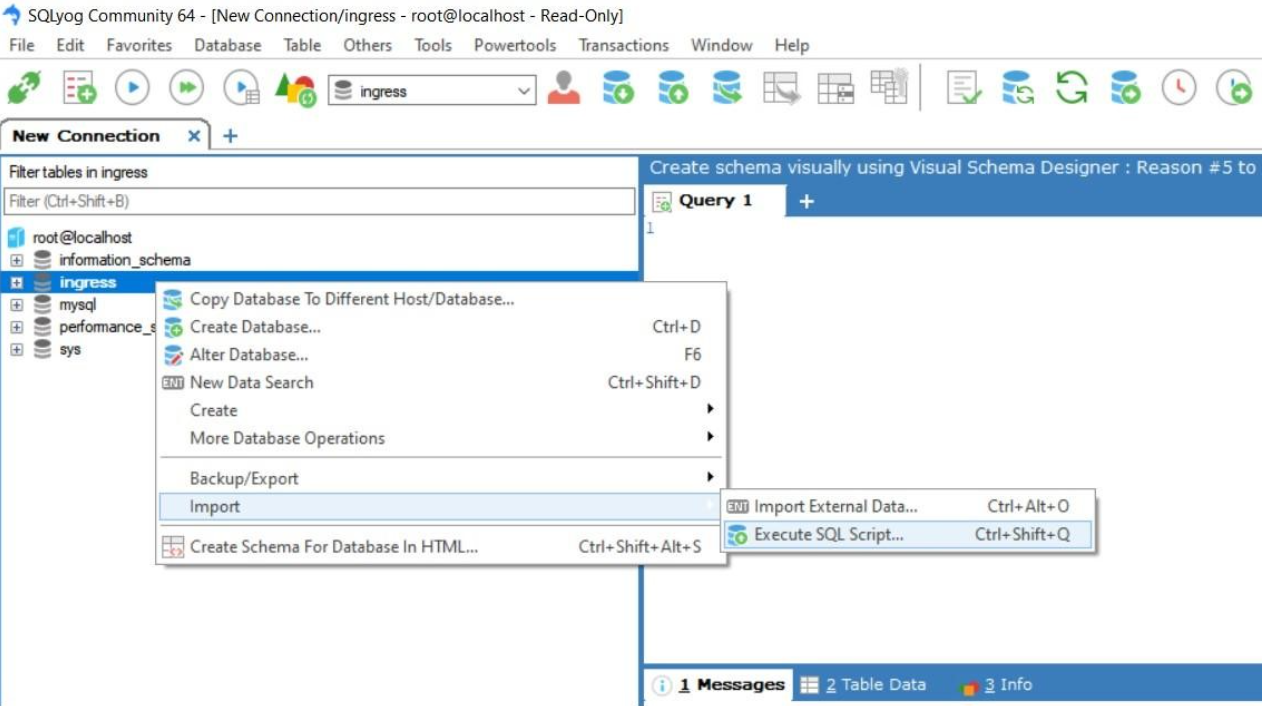
Task: Expand the sys database node
Action: 16,350
